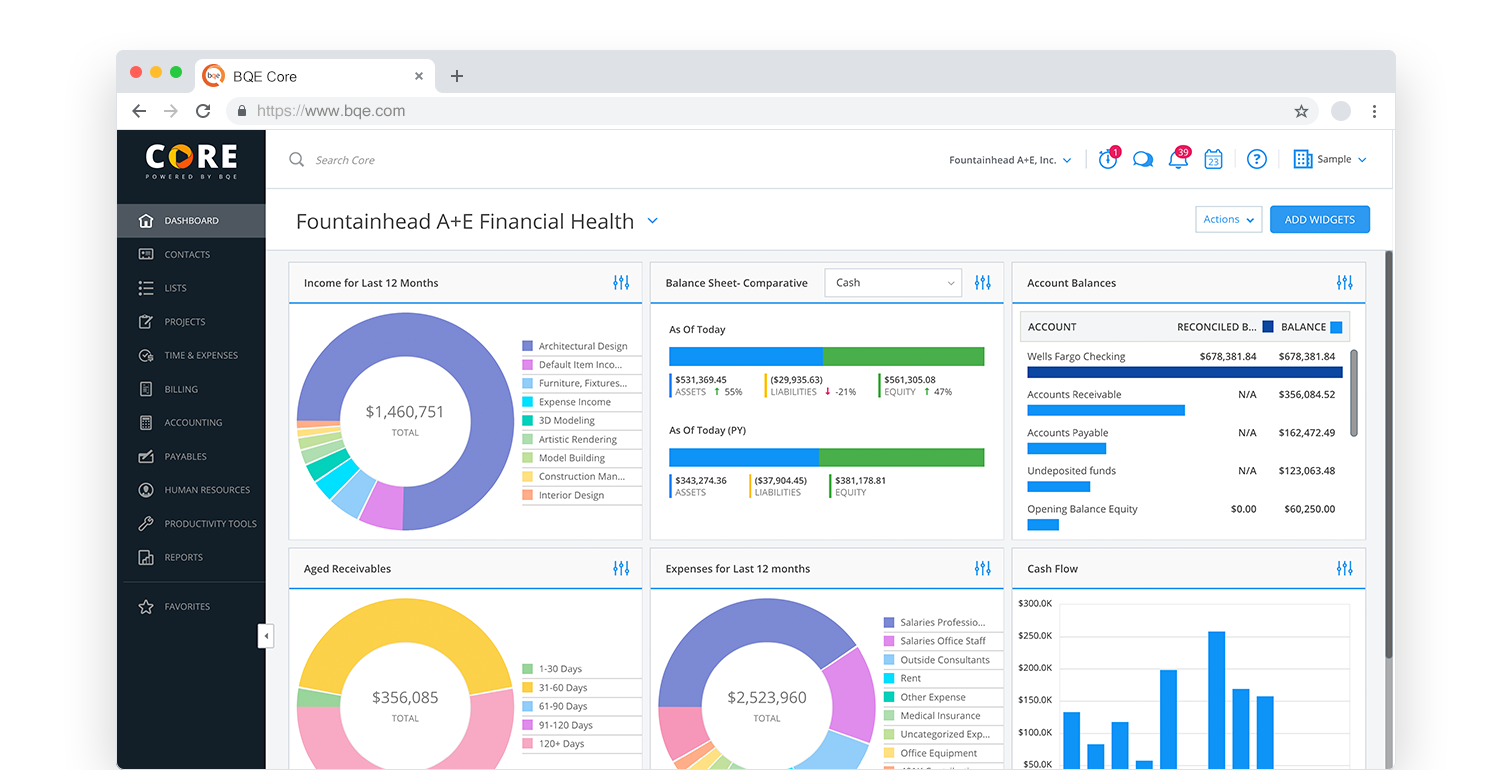Screen dimensions: 1500x770
Task: Bookmark this page with the star icon
Action: [x=1301, y=111]
